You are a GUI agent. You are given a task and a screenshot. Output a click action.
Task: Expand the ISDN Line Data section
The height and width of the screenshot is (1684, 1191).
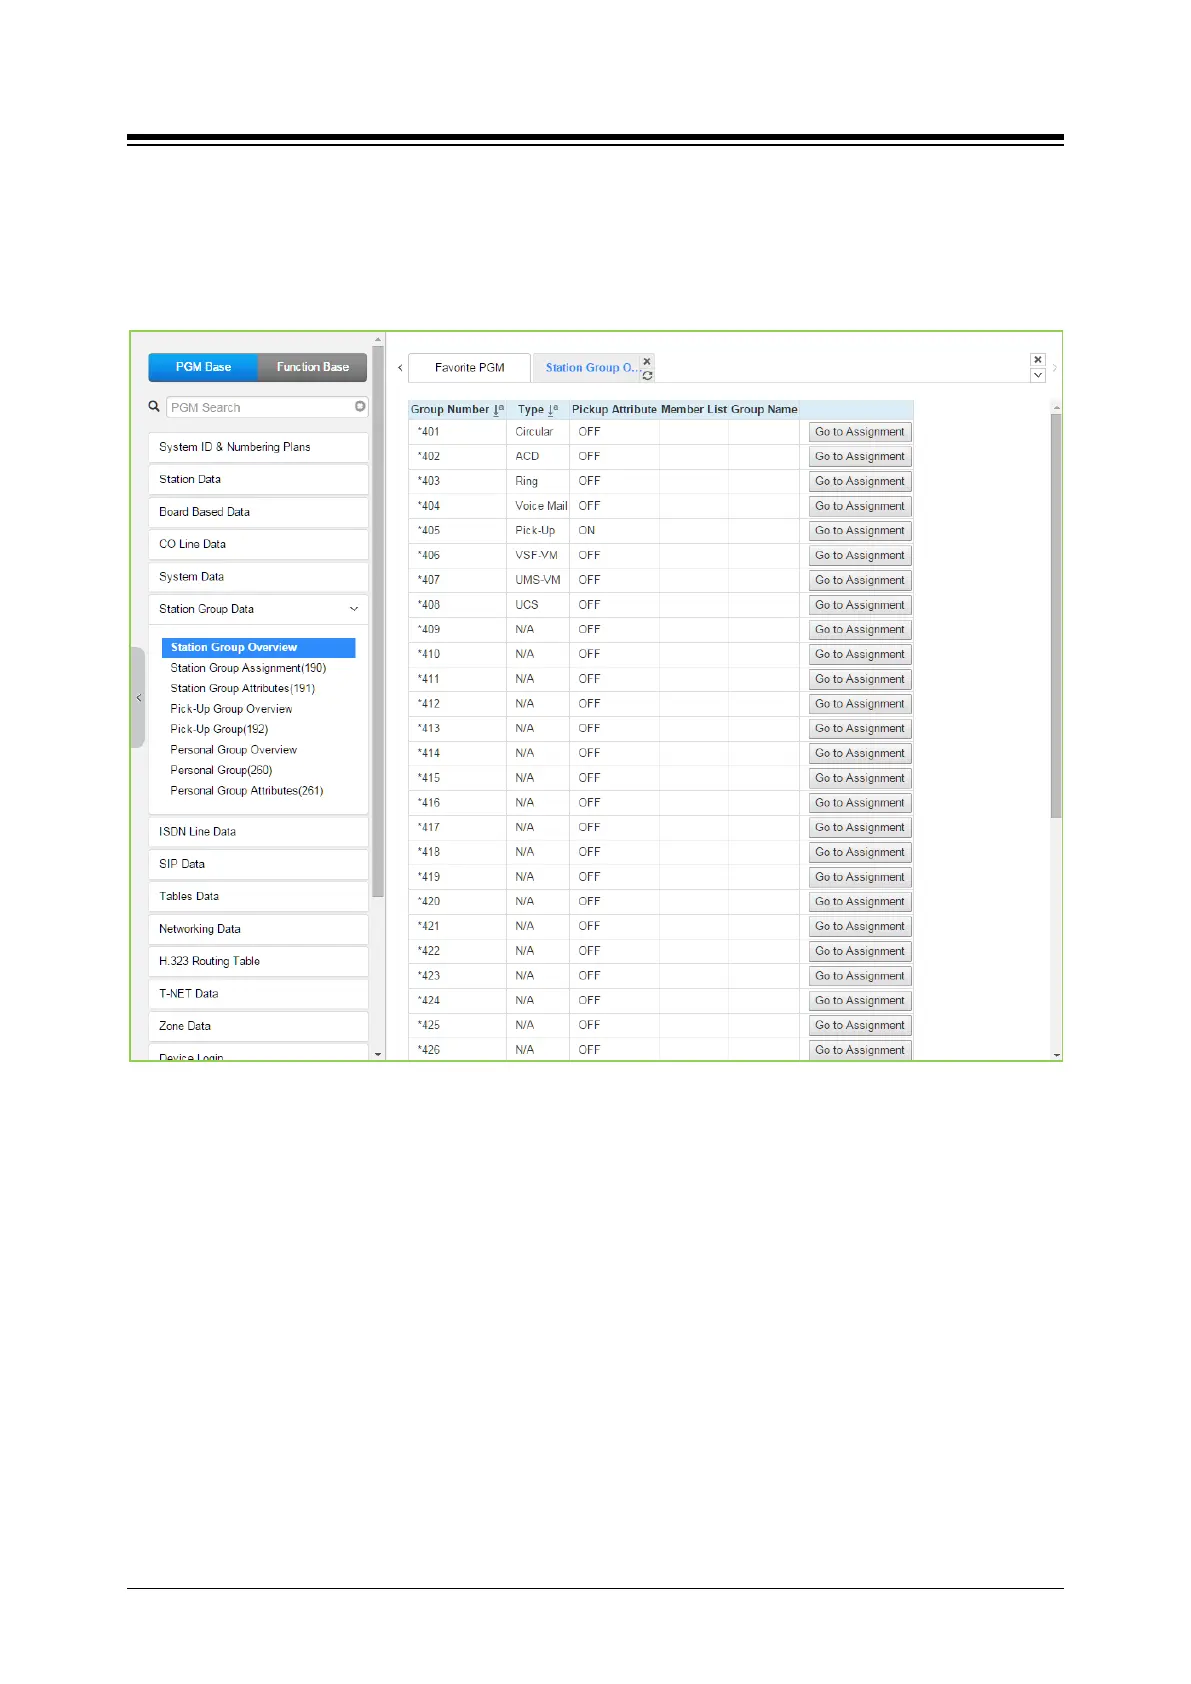coord(258,832)
